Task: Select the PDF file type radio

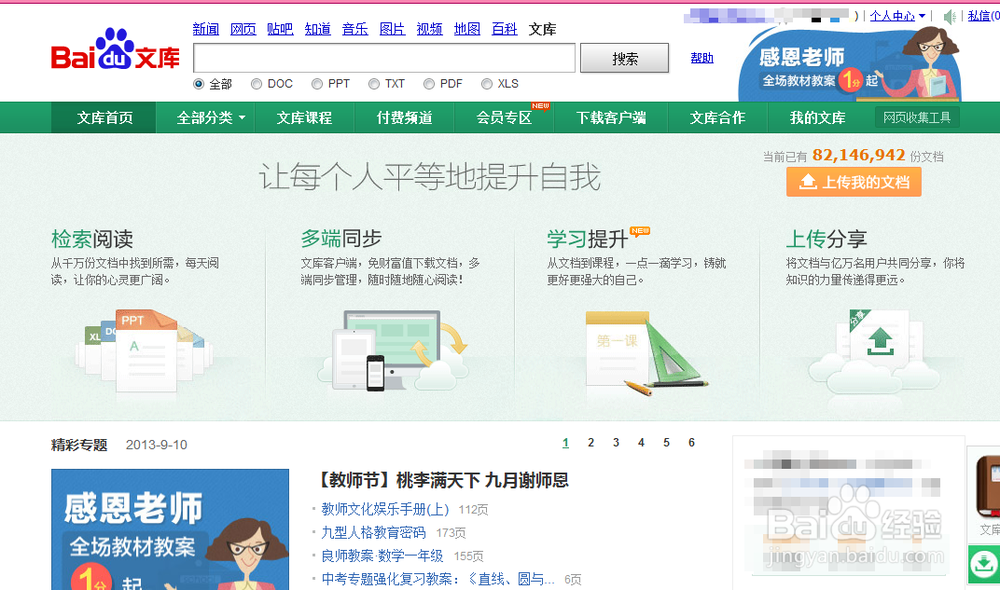Action: (x=429, y=84)
